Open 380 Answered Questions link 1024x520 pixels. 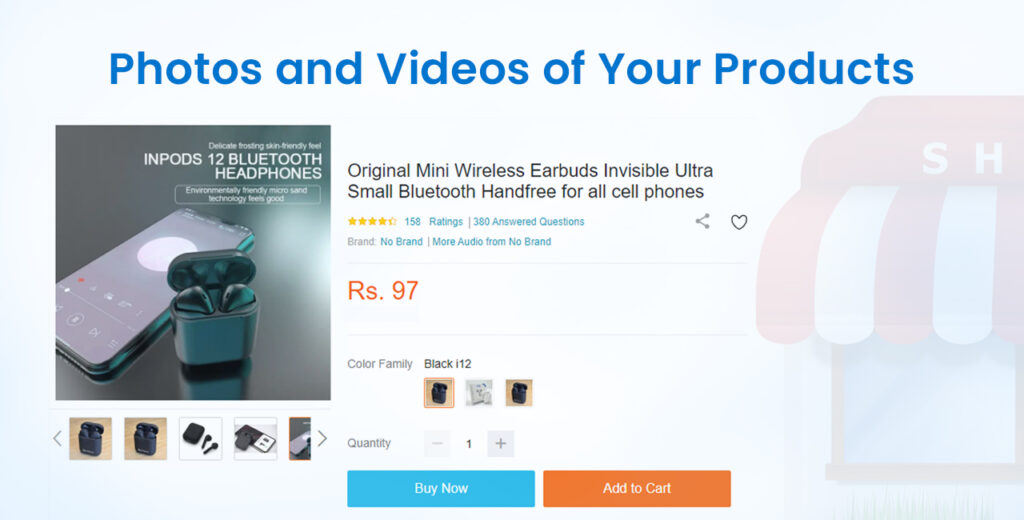click(529, 221)
